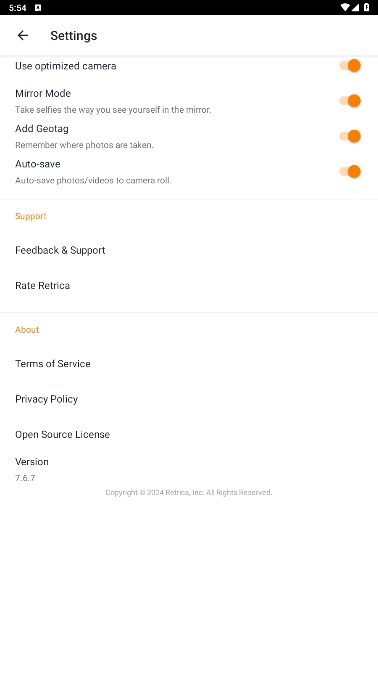Tap the Wi-Fi status icon

345,7
